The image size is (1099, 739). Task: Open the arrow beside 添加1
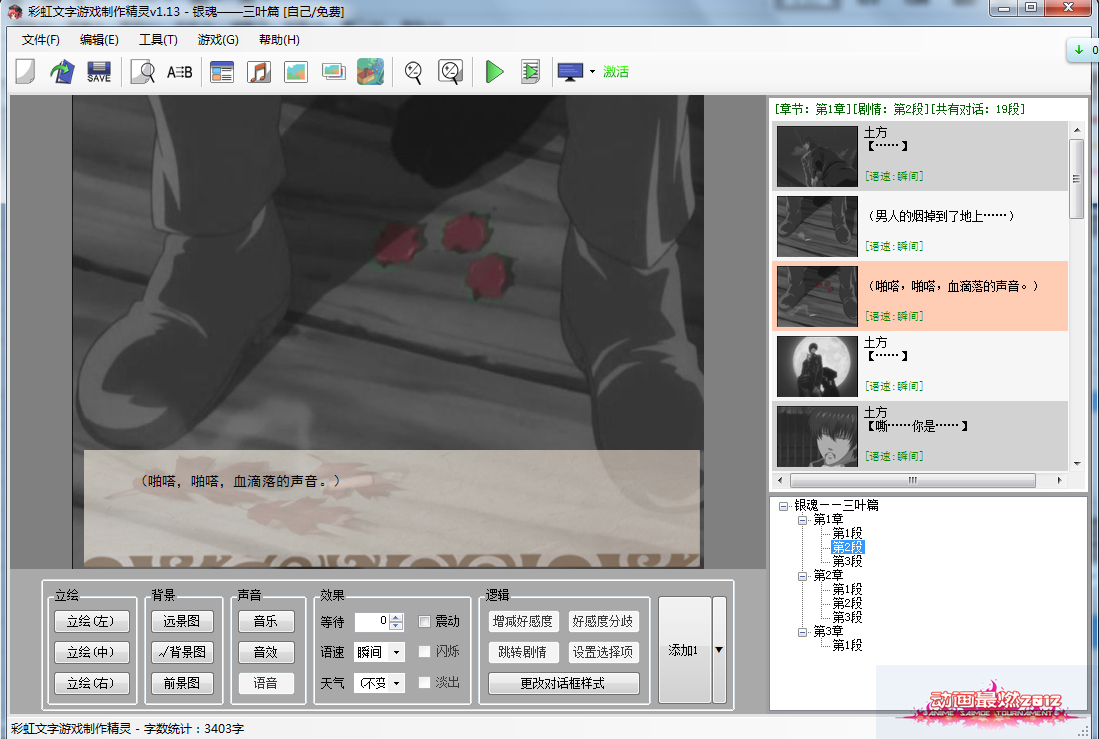click(719, 650)
